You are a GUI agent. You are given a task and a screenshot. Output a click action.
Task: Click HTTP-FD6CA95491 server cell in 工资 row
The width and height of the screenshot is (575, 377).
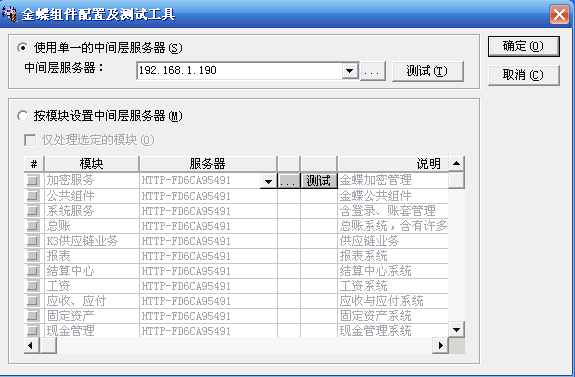click(x=208, y=286)
